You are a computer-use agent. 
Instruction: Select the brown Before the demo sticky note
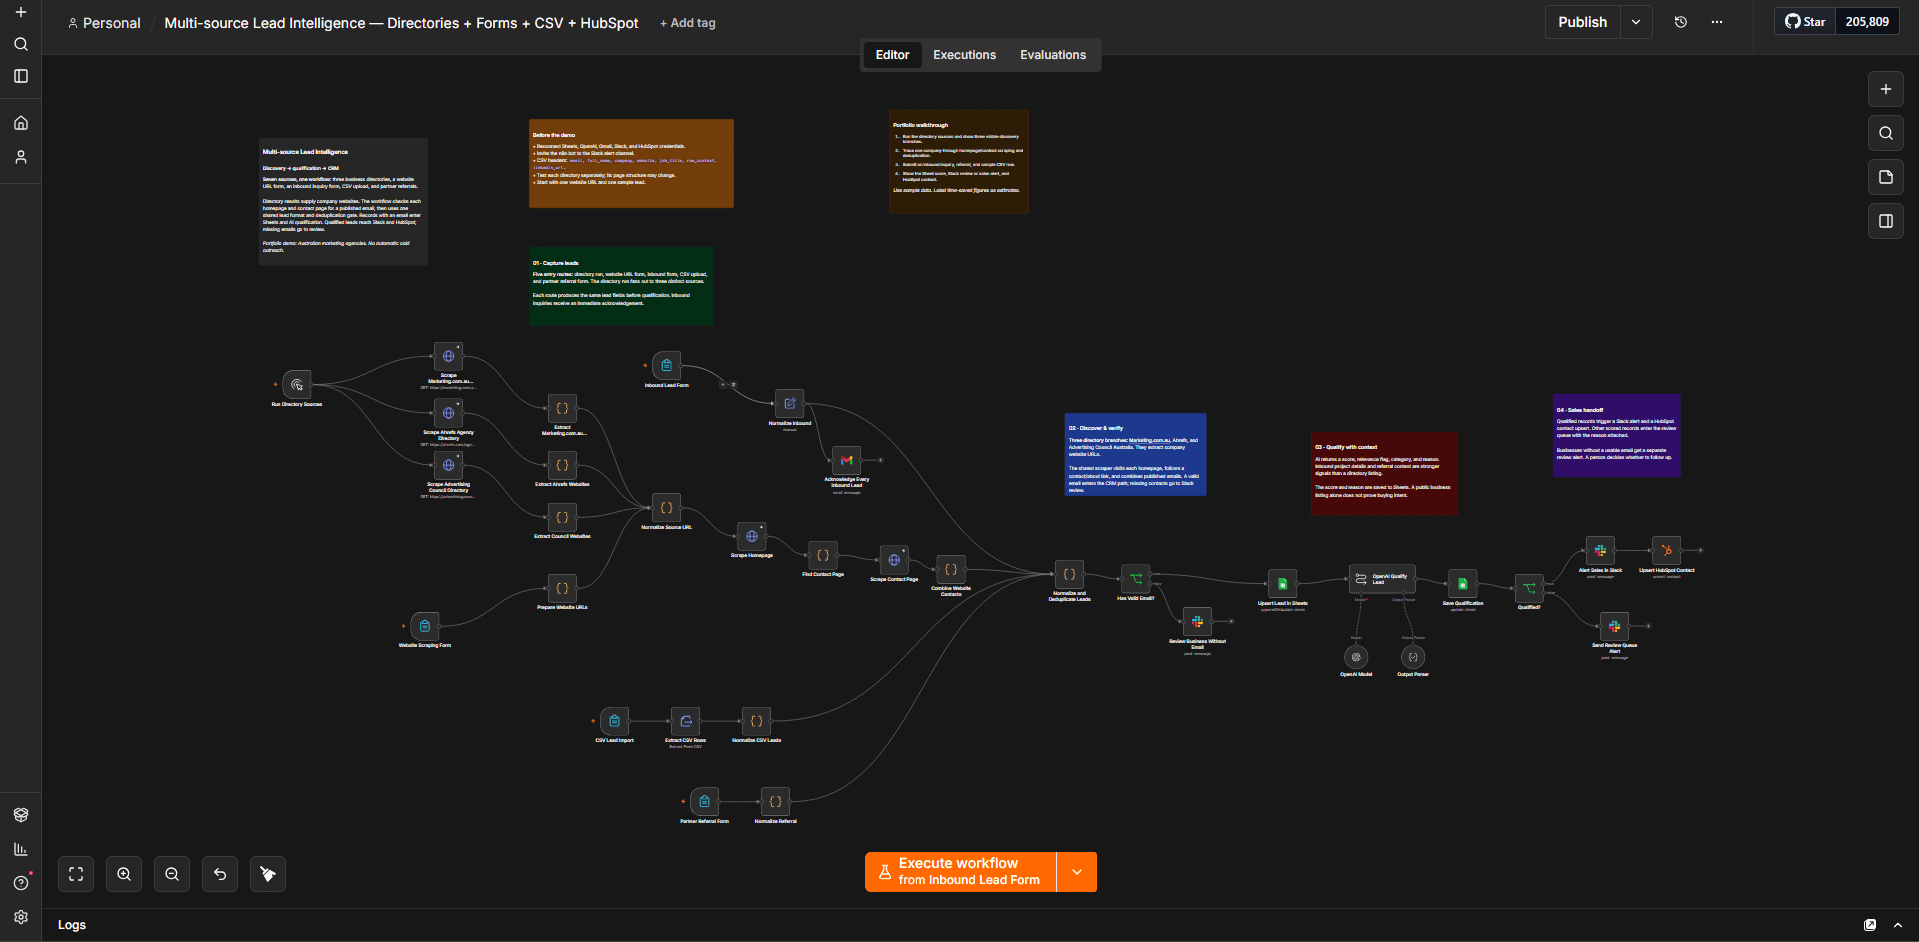pyautogui.click(x=631, y=163)
